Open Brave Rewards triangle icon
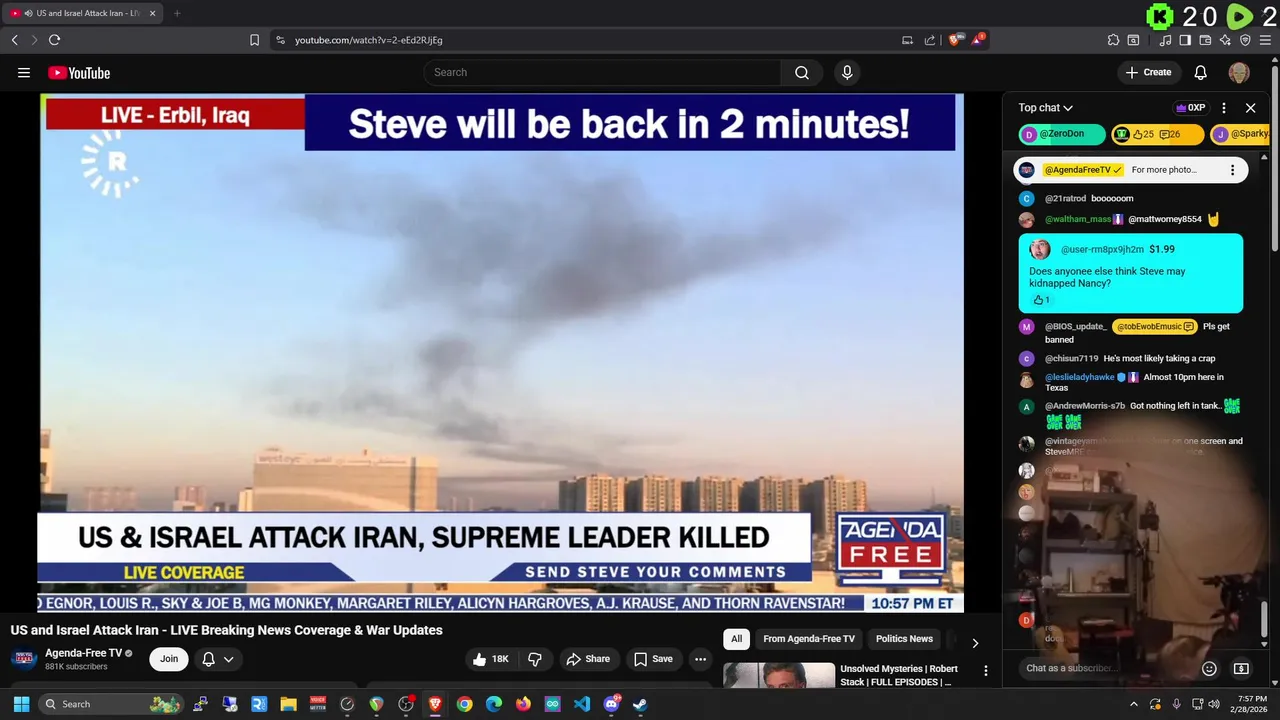 [x=979, y=40]
